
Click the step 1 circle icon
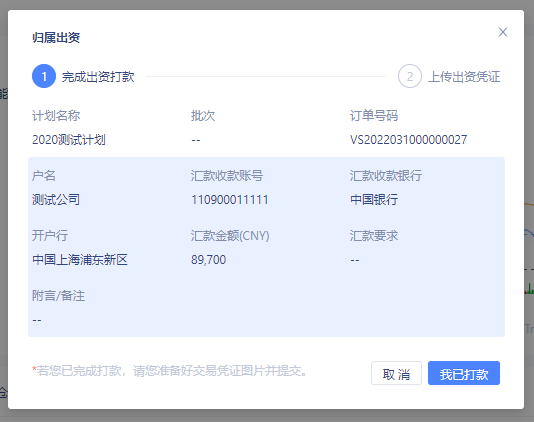tap(44, 76)
